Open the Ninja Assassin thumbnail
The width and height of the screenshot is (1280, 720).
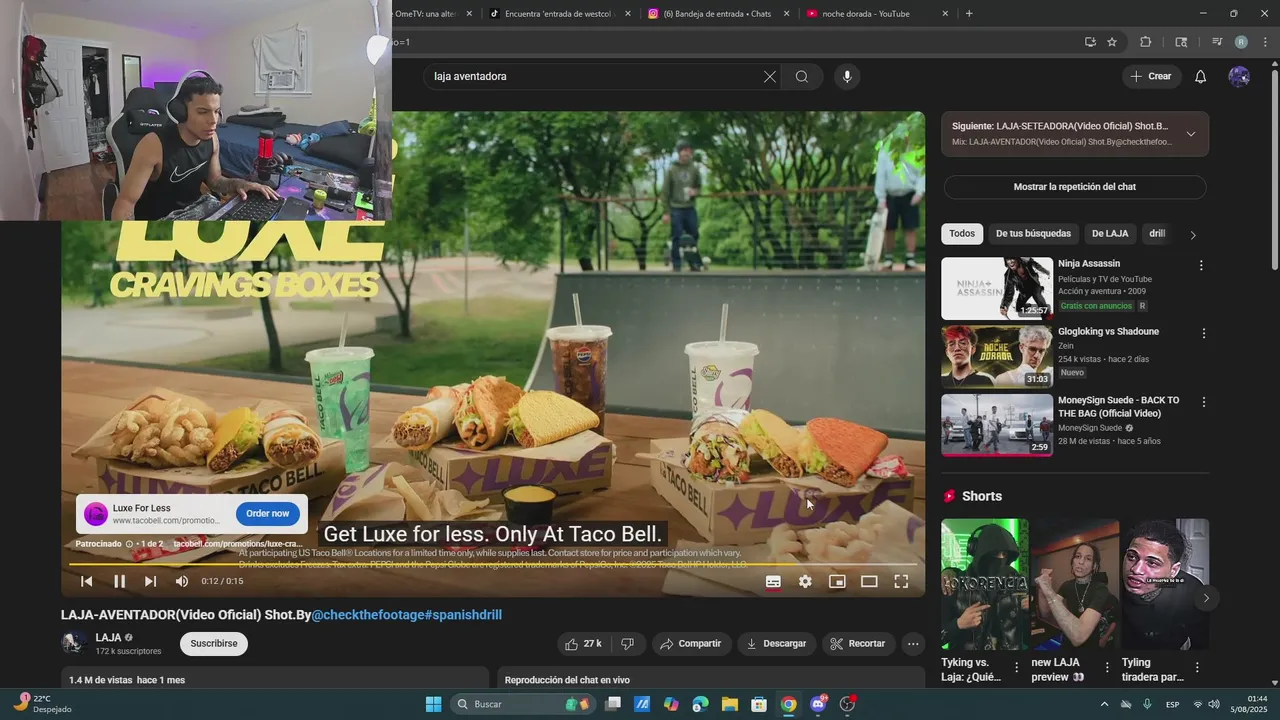coord(997,288)
